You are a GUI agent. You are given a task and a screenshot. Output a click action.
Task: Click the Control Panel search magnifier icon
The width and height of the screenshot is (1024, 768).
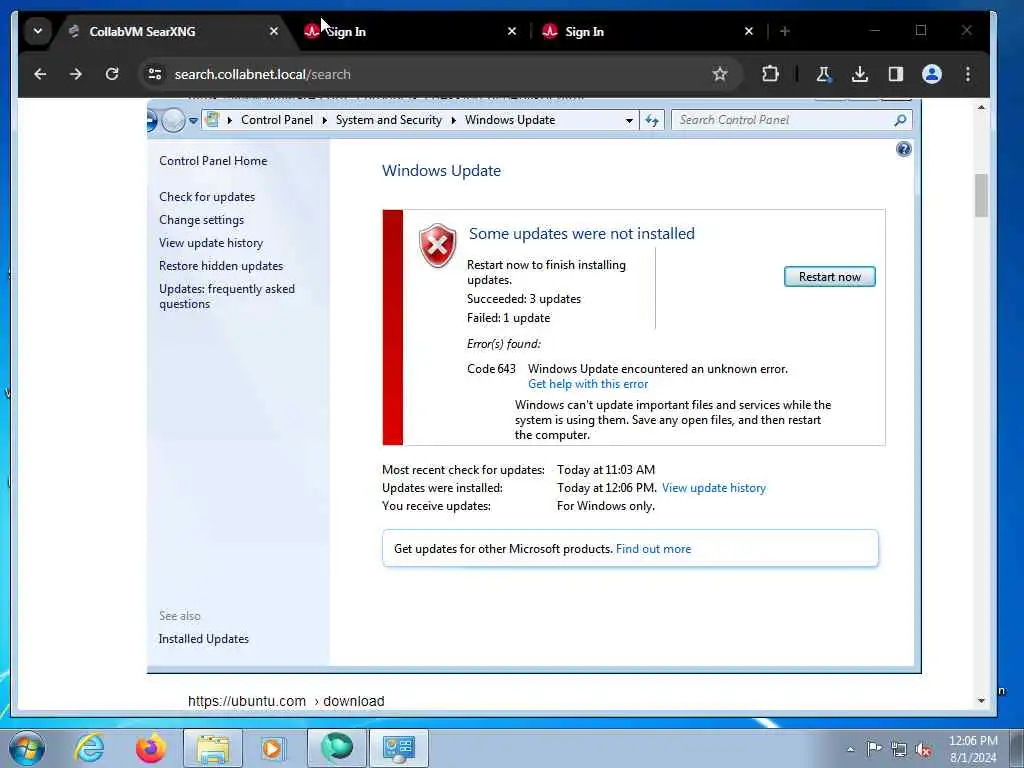(x=901, y=120)
